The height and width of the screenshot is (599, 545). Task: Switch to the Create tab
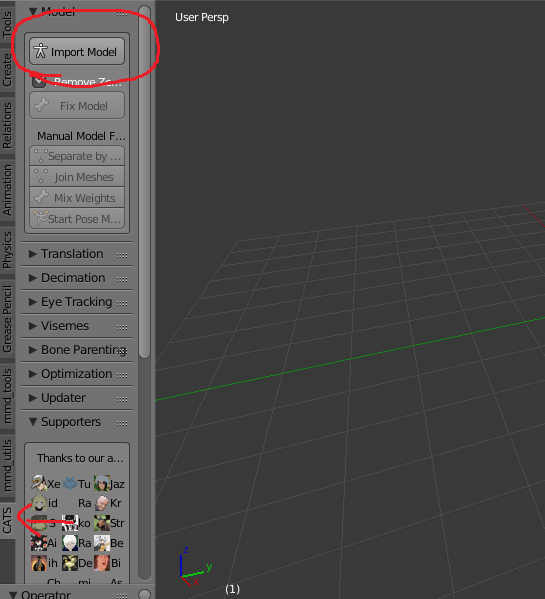click(x=7, y=70)
